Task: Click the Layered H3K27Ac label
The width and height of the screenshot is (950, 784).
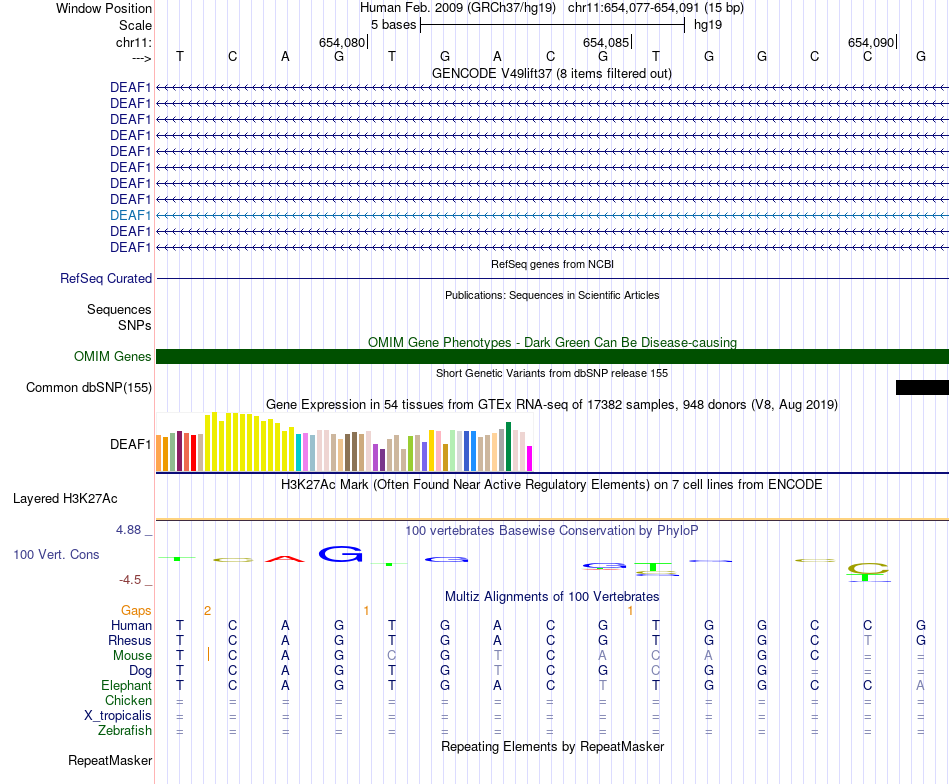Action: coord(65,499)
